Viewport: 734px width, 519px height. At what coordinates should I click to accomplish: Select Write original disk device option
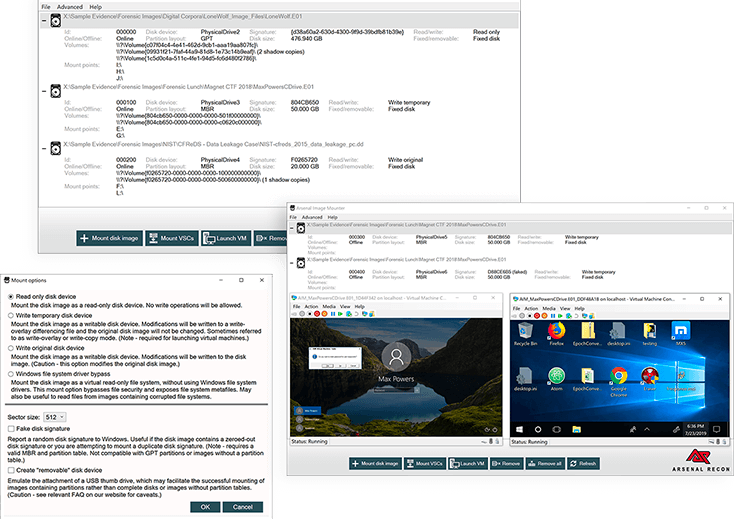[11, 348]
